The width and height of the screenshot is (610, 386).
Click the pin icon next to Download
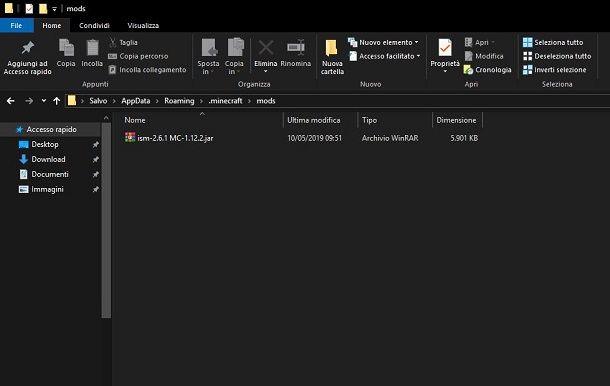point(95,160)
